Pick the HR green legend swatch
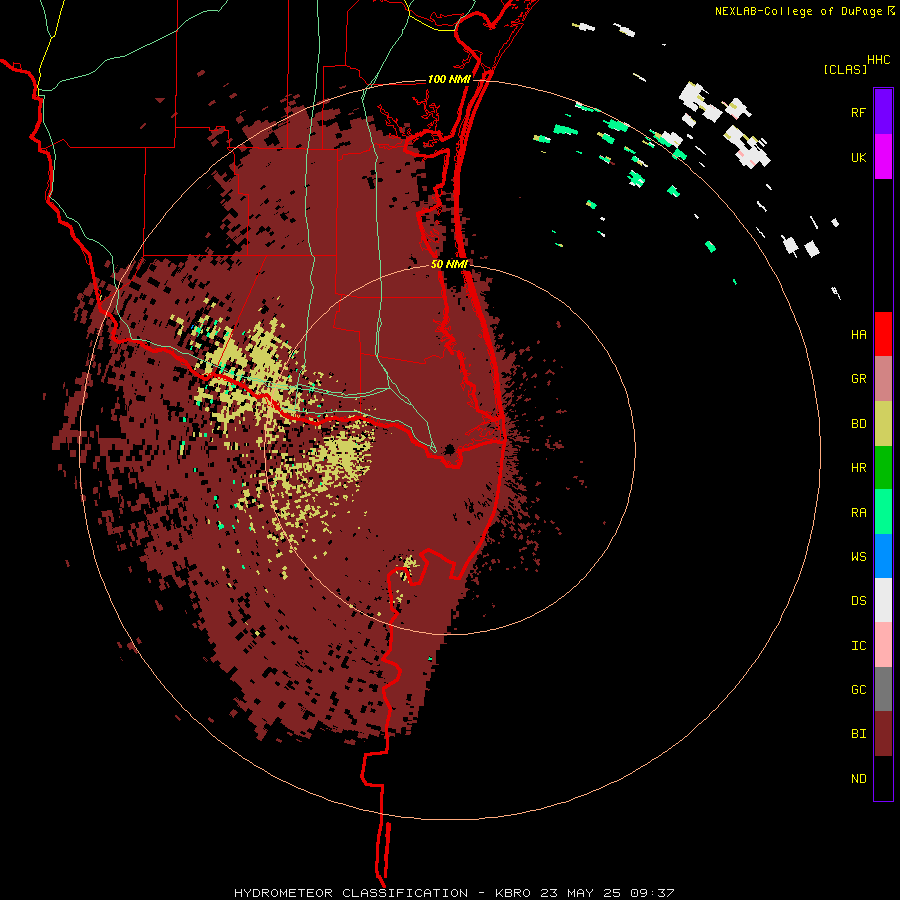Image resolution: width=900 pixels, height=900 pixels. pos(883,467)
